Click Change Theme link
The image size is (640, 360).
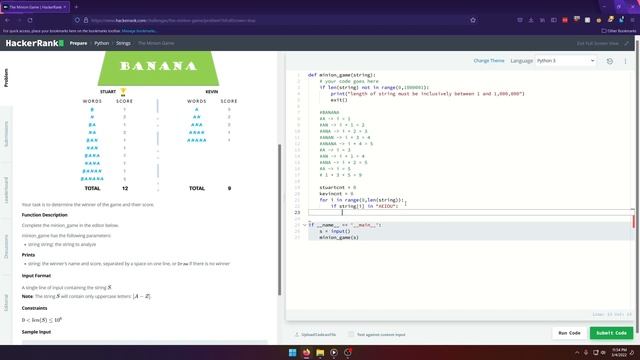tap(489, 61)
